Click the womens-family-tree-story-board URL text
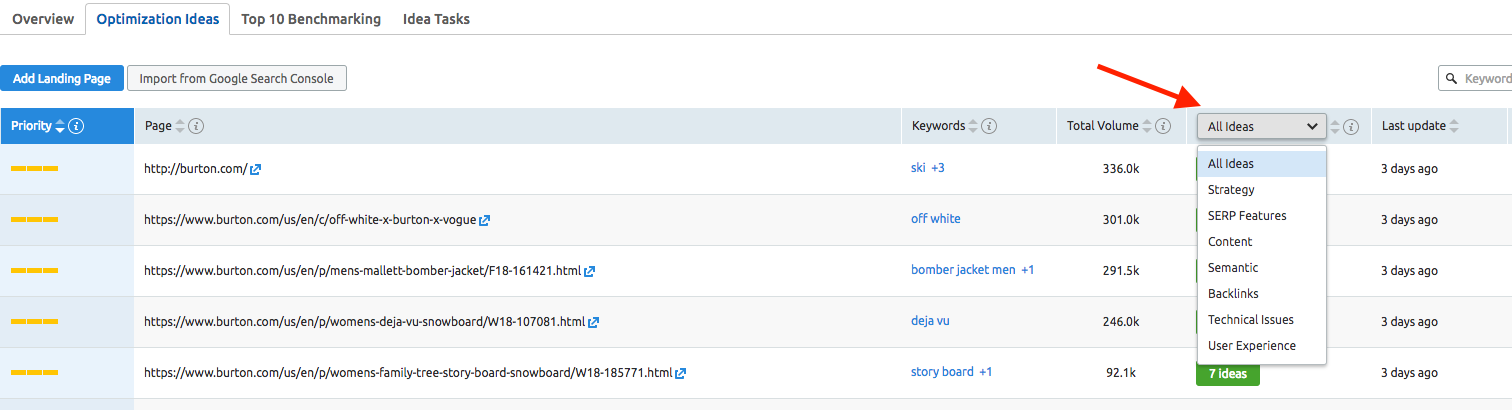1512x410 pixels. click(408, 373)
